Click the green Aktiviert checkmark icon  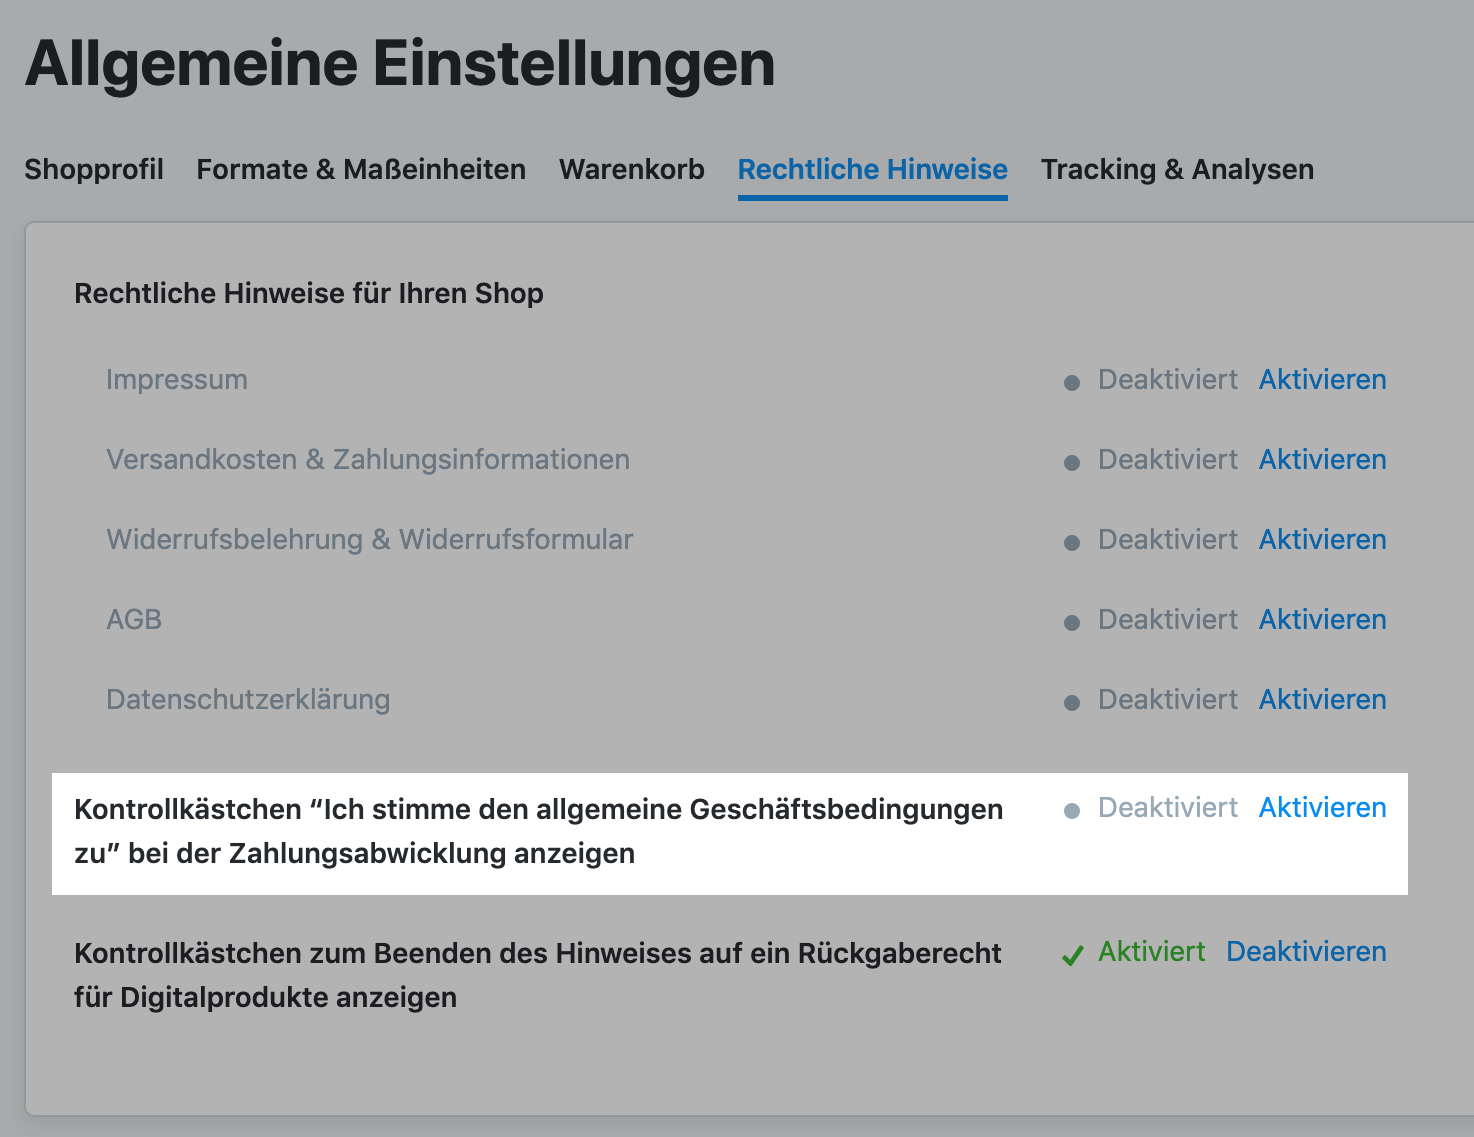(1073, 956)
